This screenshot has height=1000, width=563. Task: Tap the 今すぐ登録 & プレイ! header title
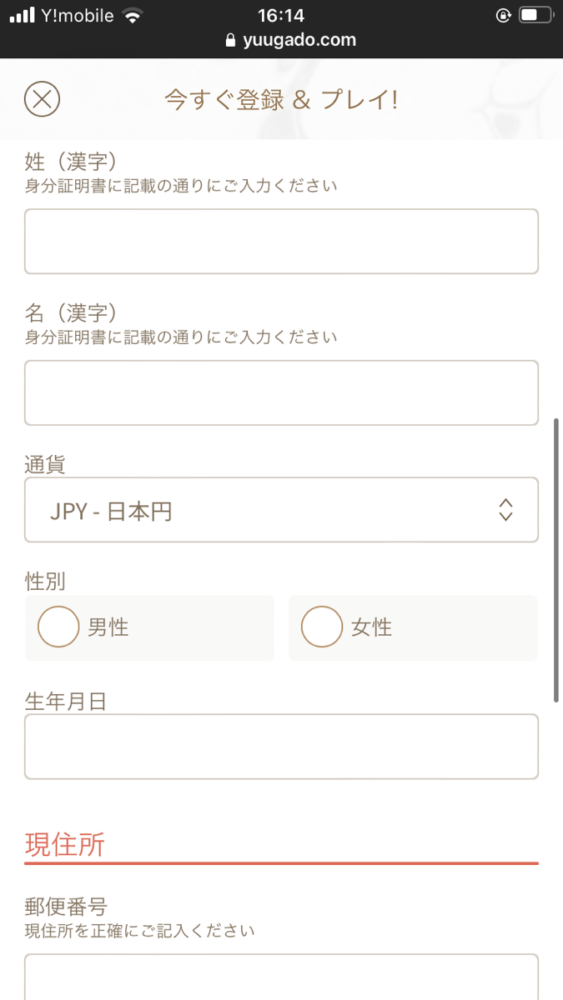tap(281, 99)
